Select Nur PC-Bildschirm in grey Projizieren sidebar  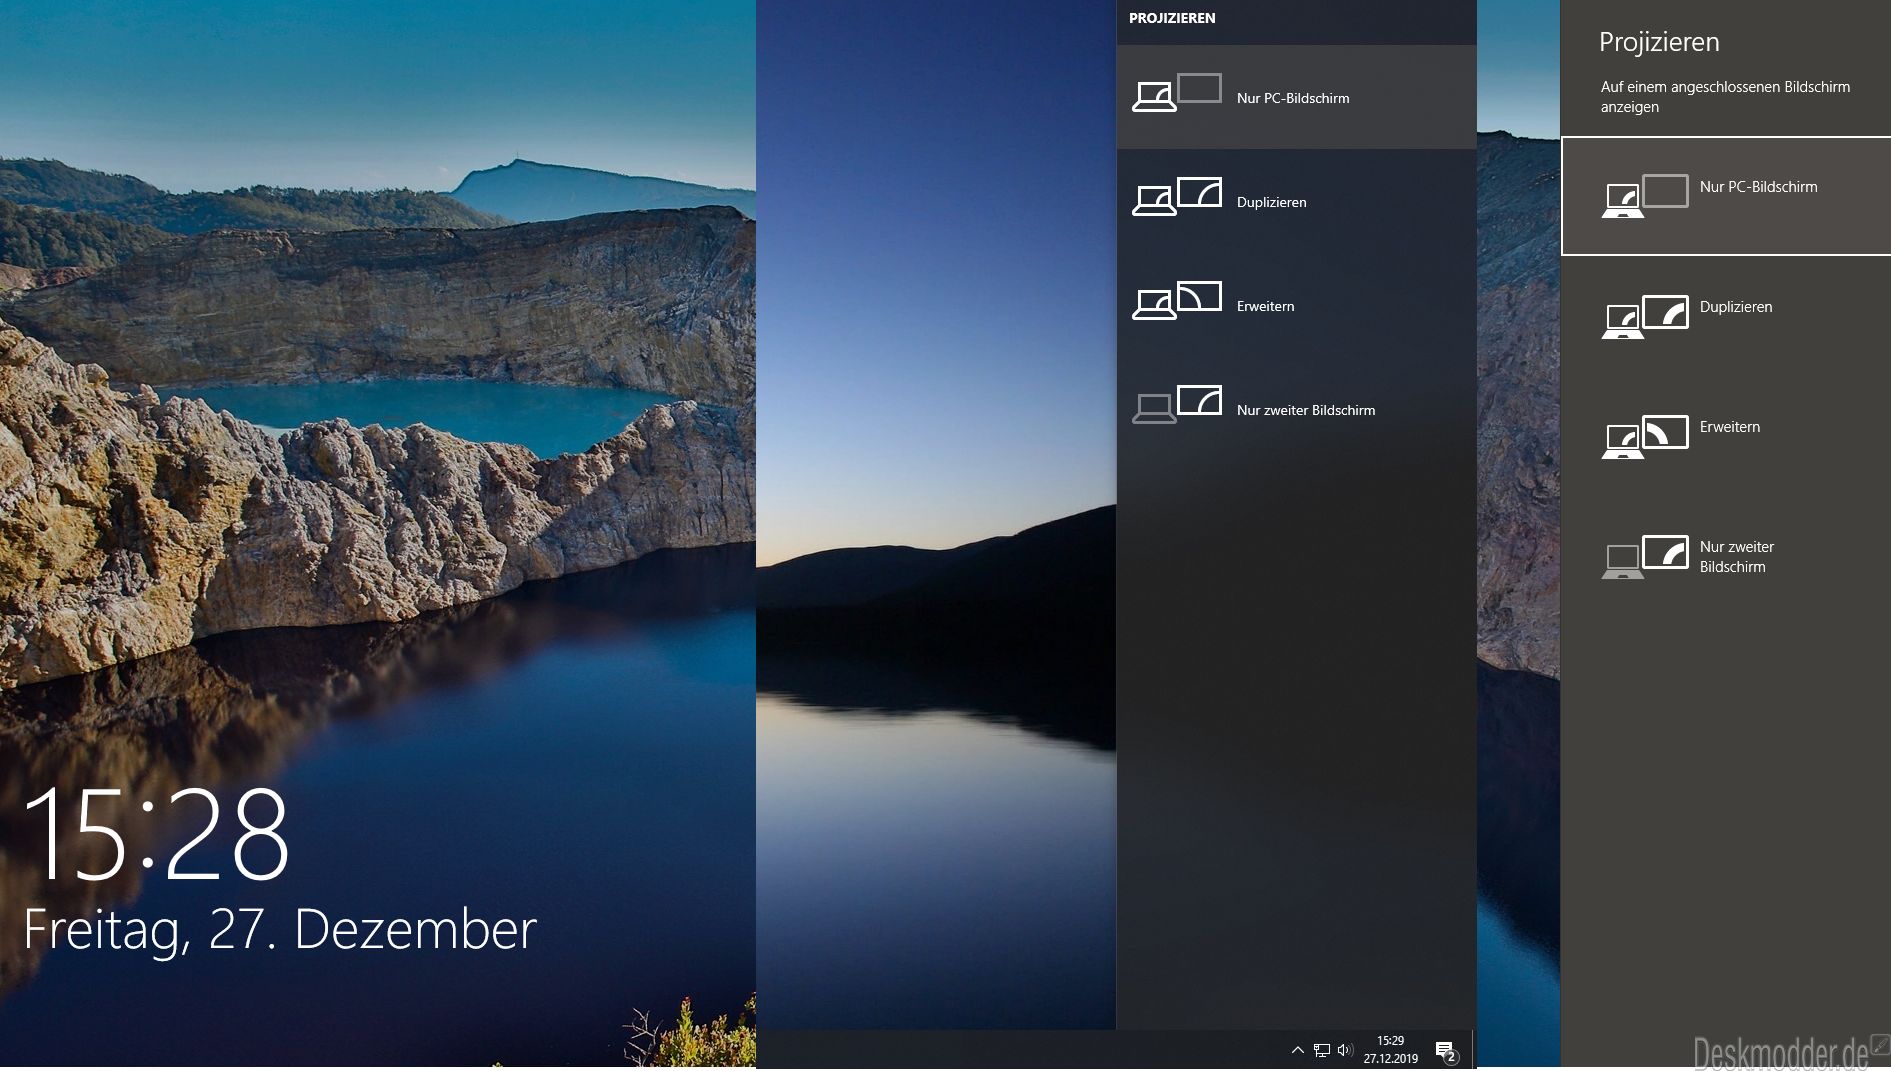(1726, 196)
